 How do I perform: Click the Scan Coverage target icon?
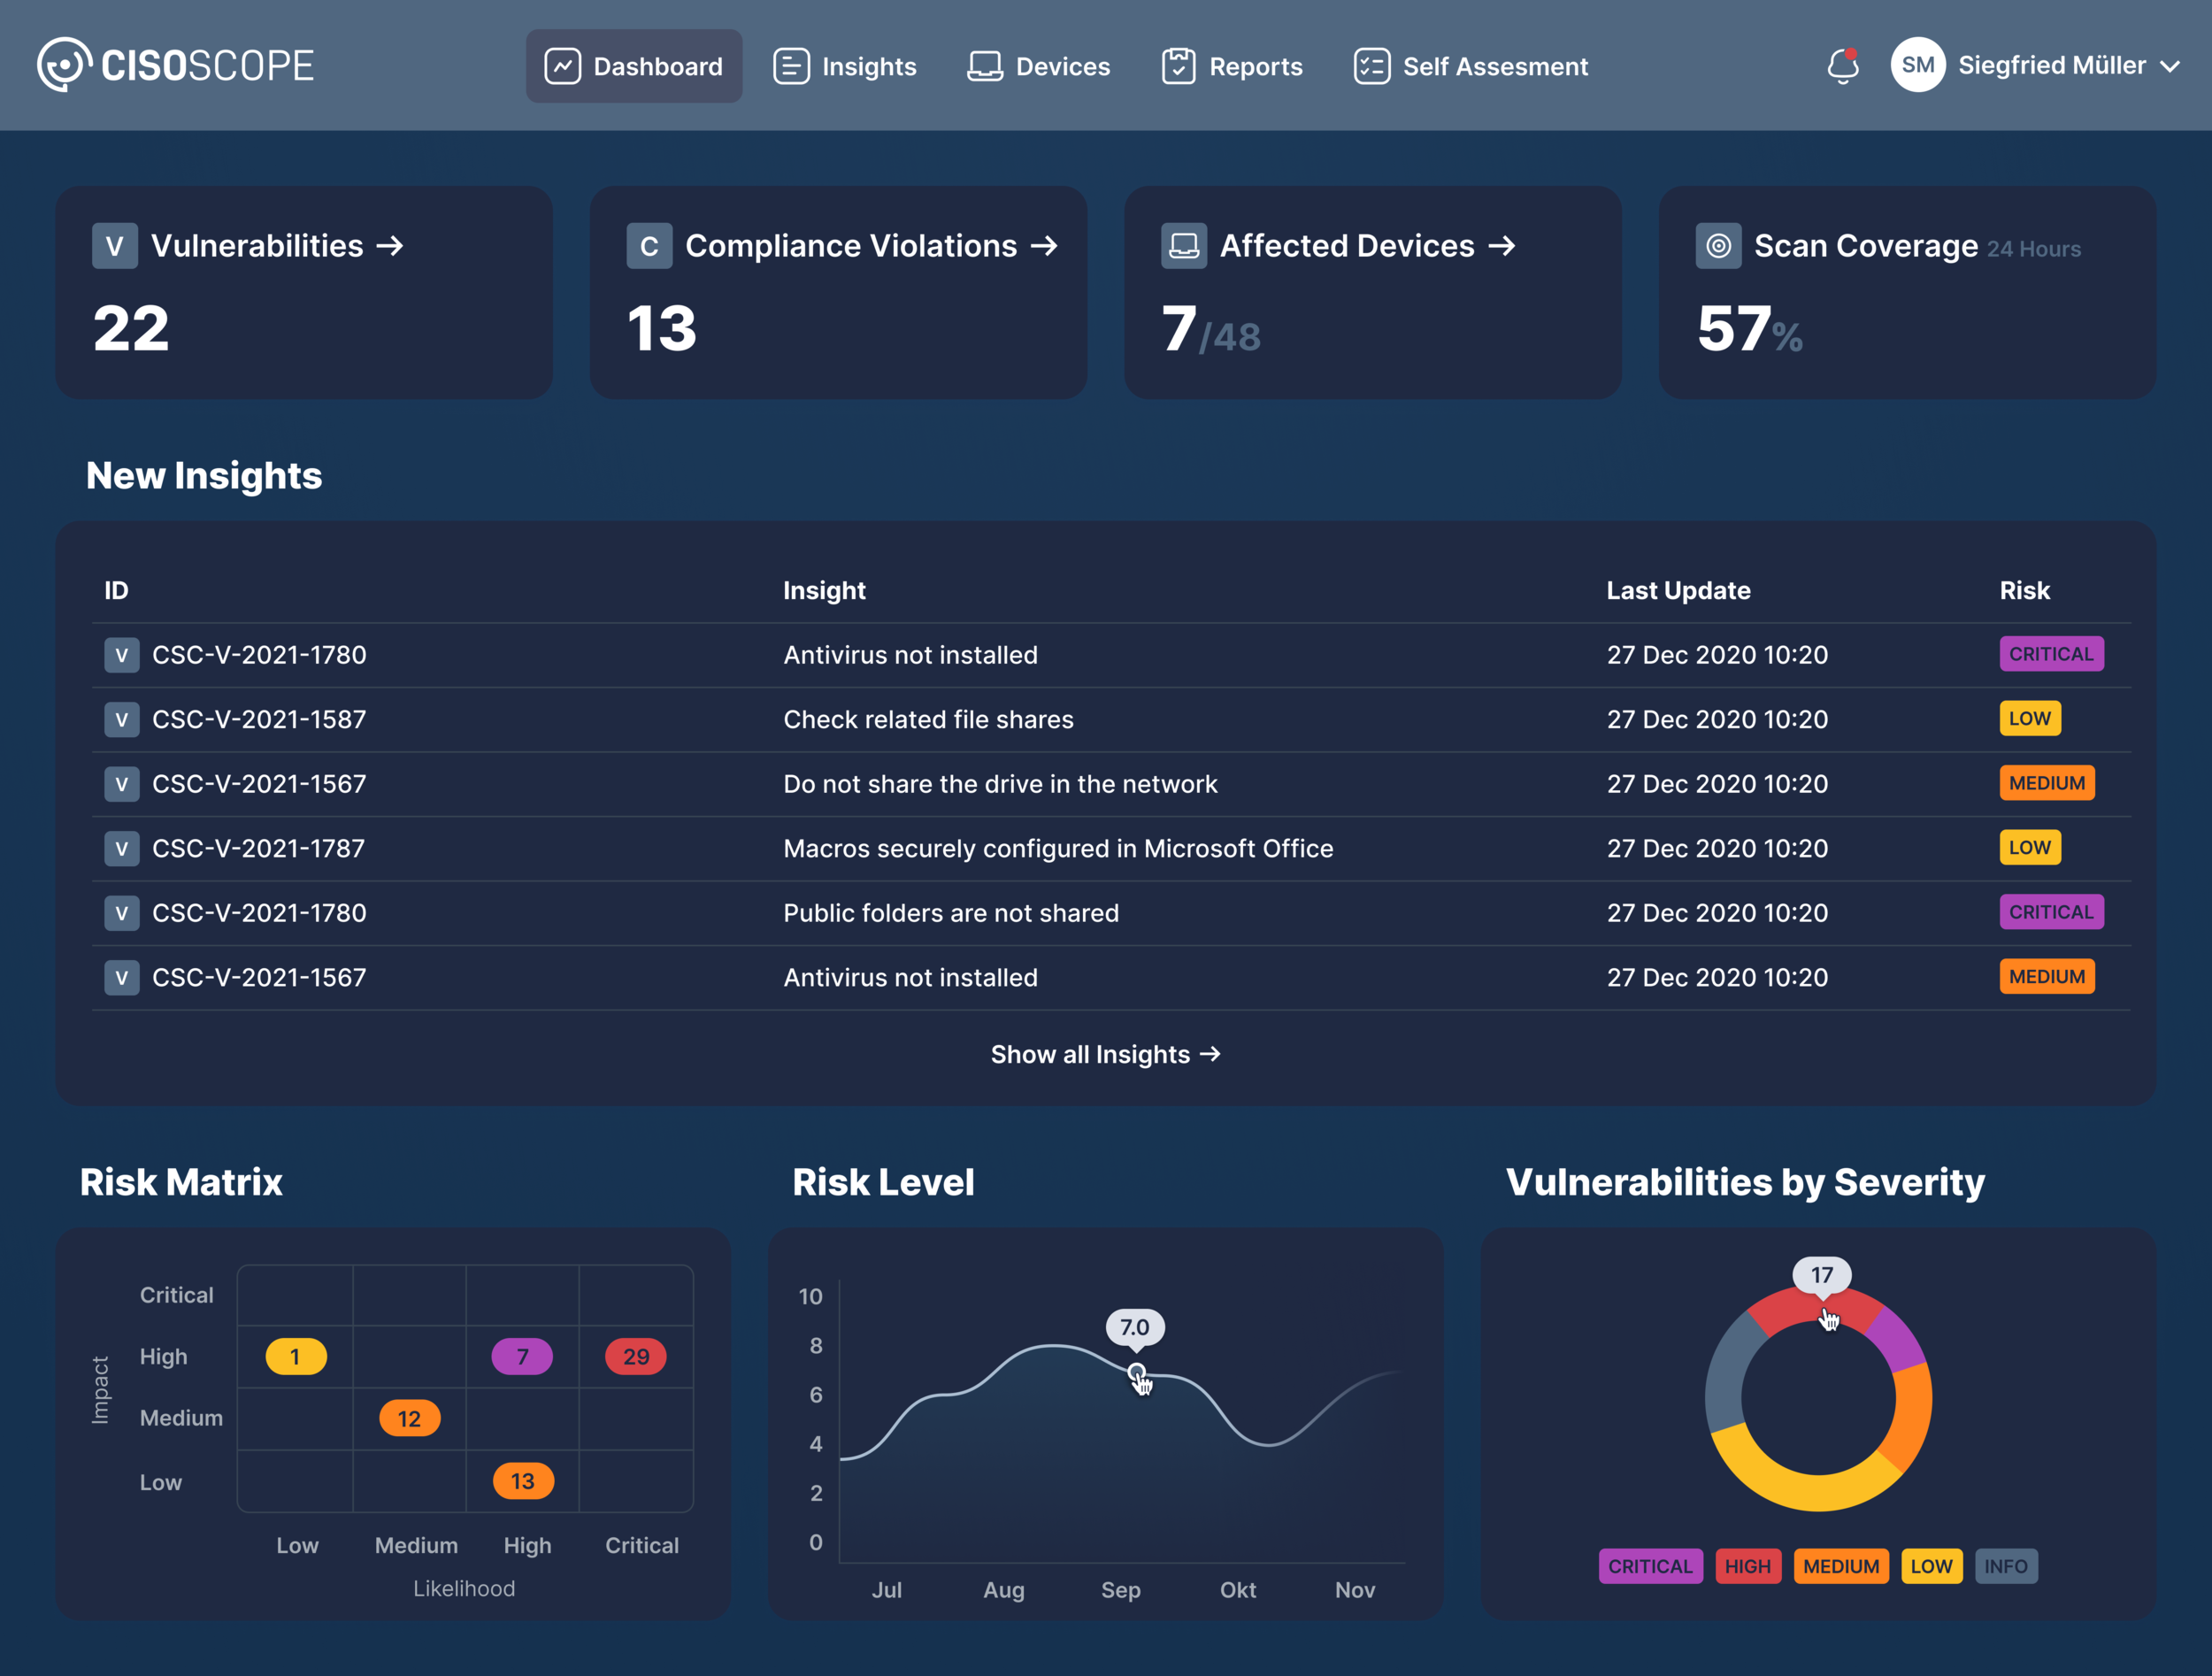click(x=1718, y=246)
